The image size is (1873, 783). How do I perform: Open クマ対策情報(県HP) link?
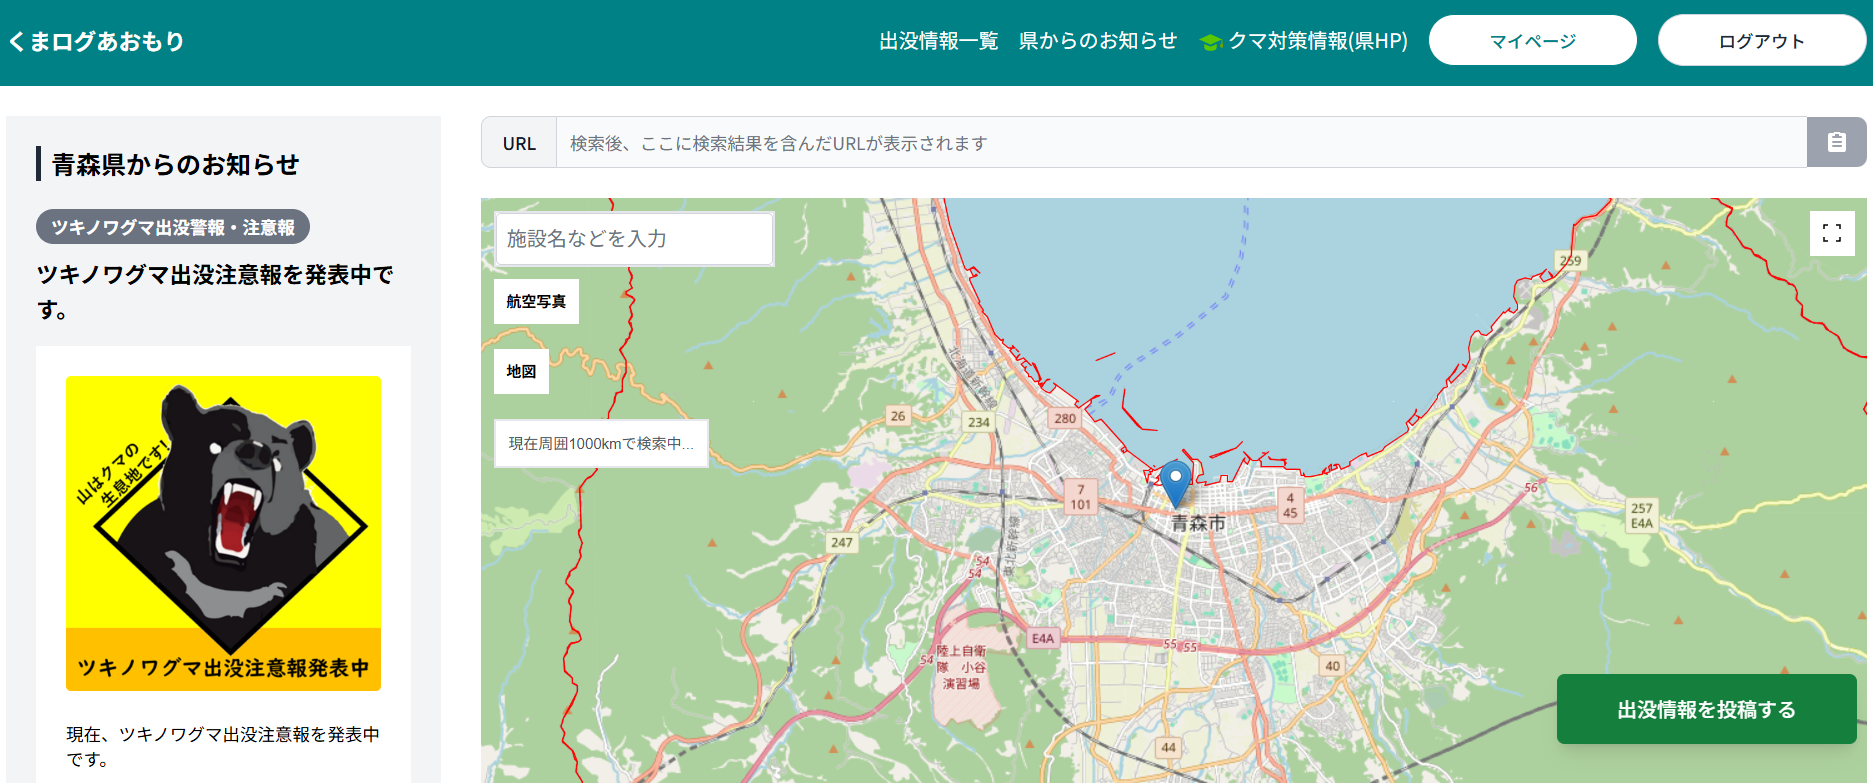click(x=1317, y=41)
